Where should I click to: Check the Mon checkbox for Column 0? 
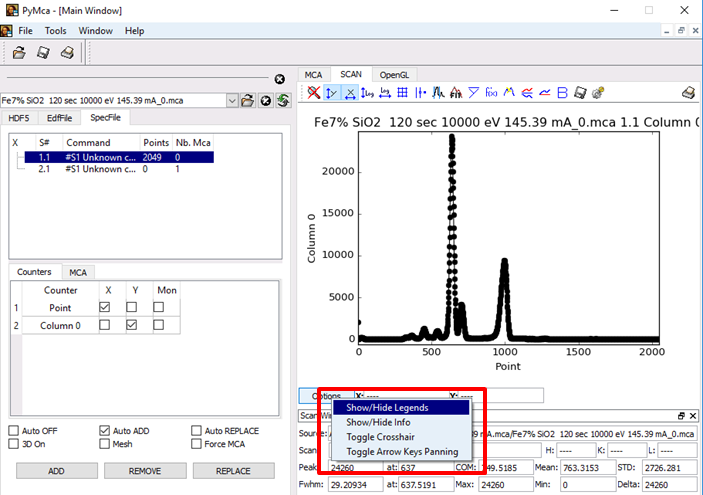pyautogui.click(x=158, y=325)
